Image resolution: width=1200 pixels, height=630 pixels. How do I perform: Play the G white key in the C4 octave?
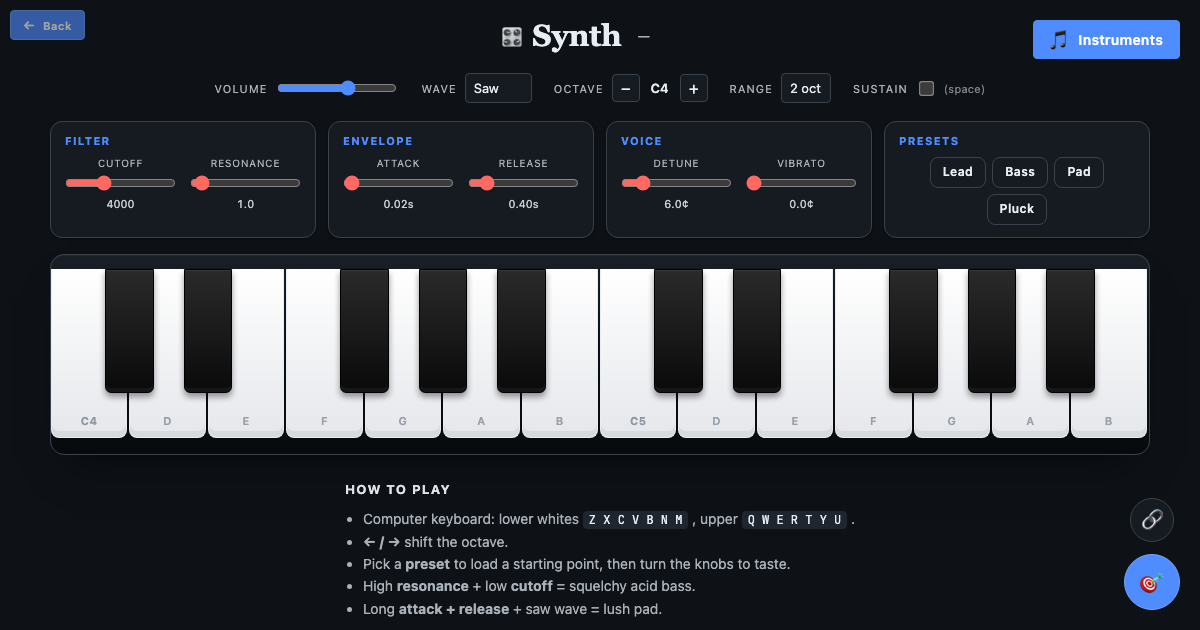click(403, 415)
